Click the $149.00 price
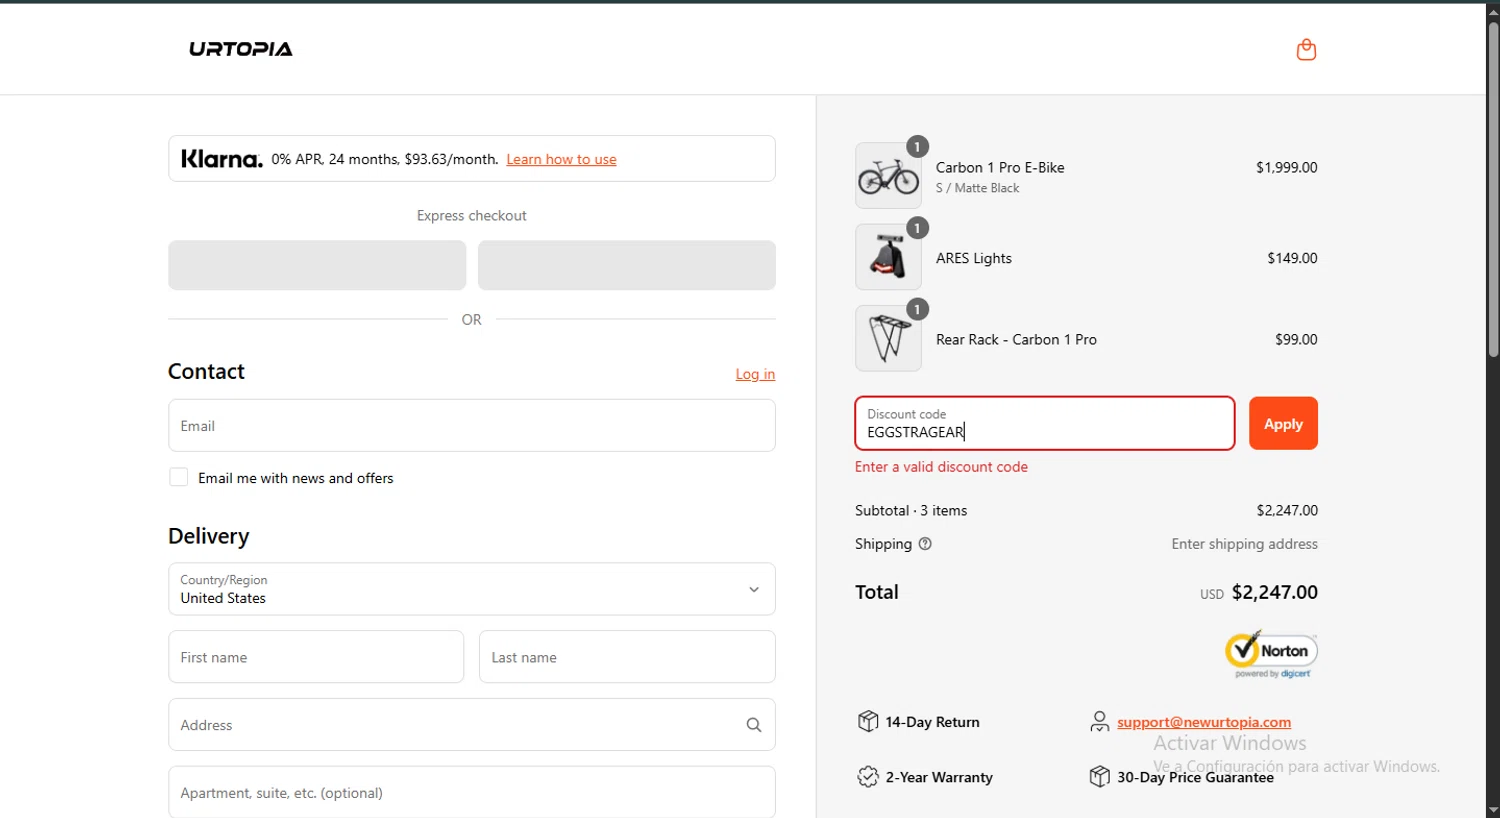This screenshot has width=1500, height=818. [1292, 258]
